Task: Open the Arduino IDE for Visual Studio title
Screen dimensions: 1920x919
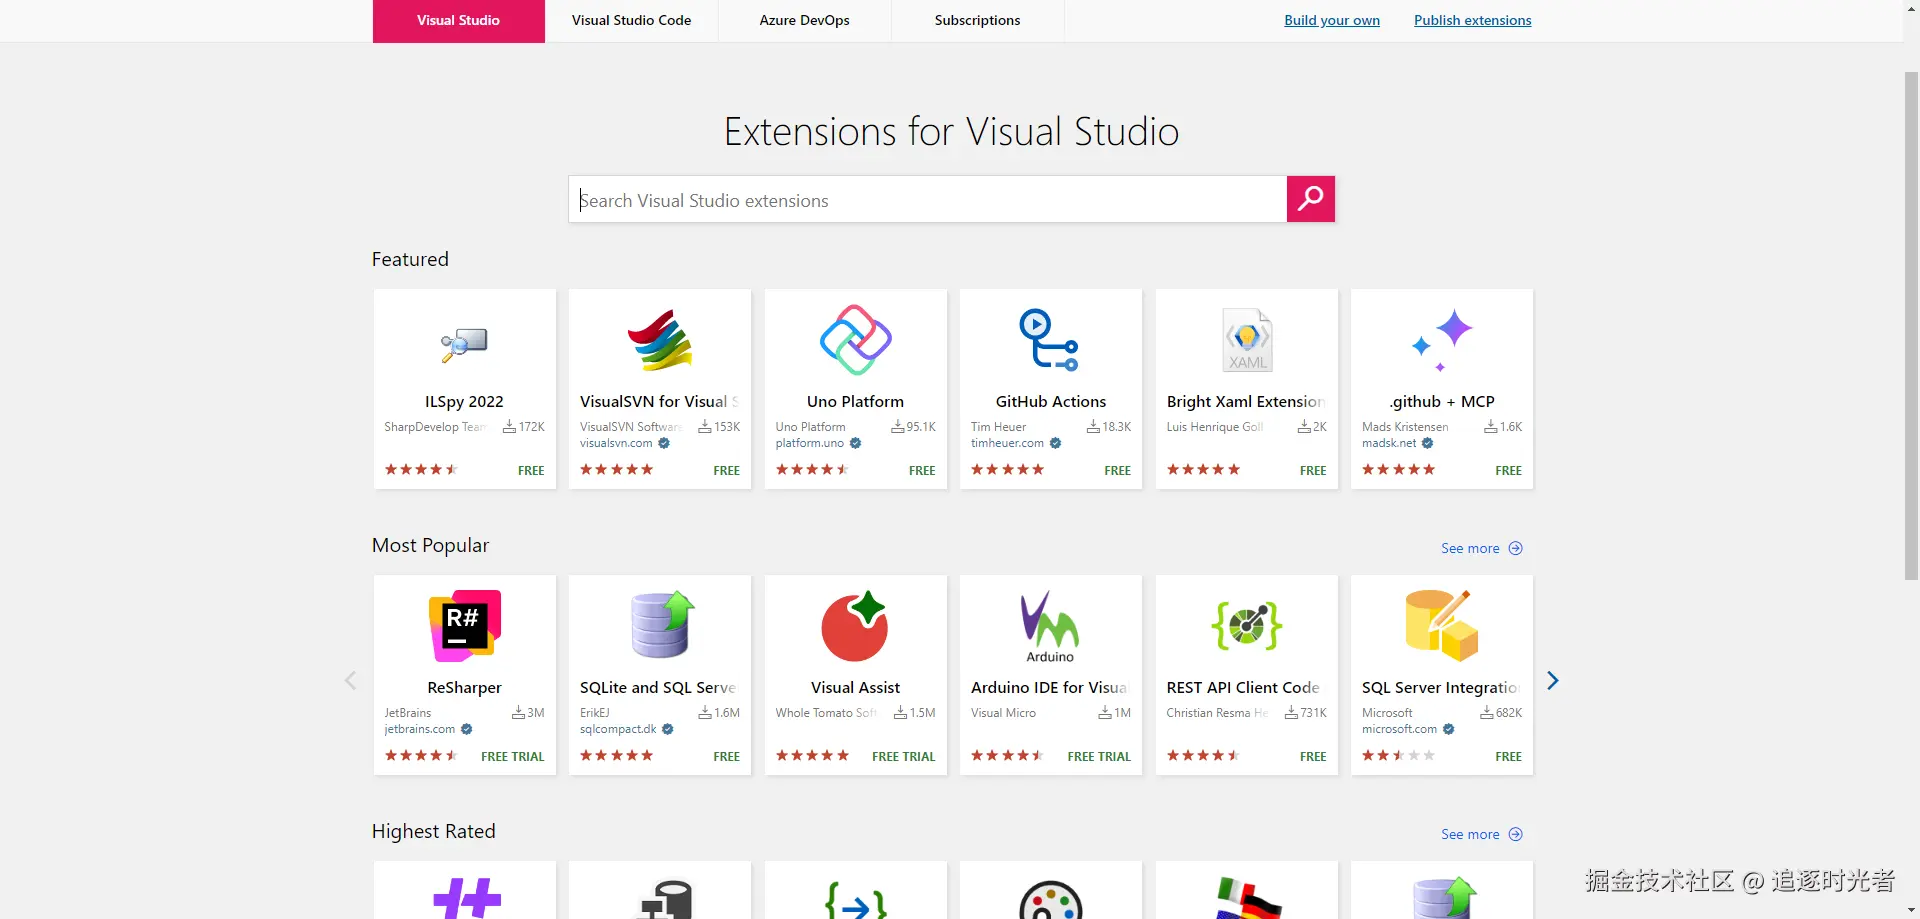Action: coord(1050,688)
